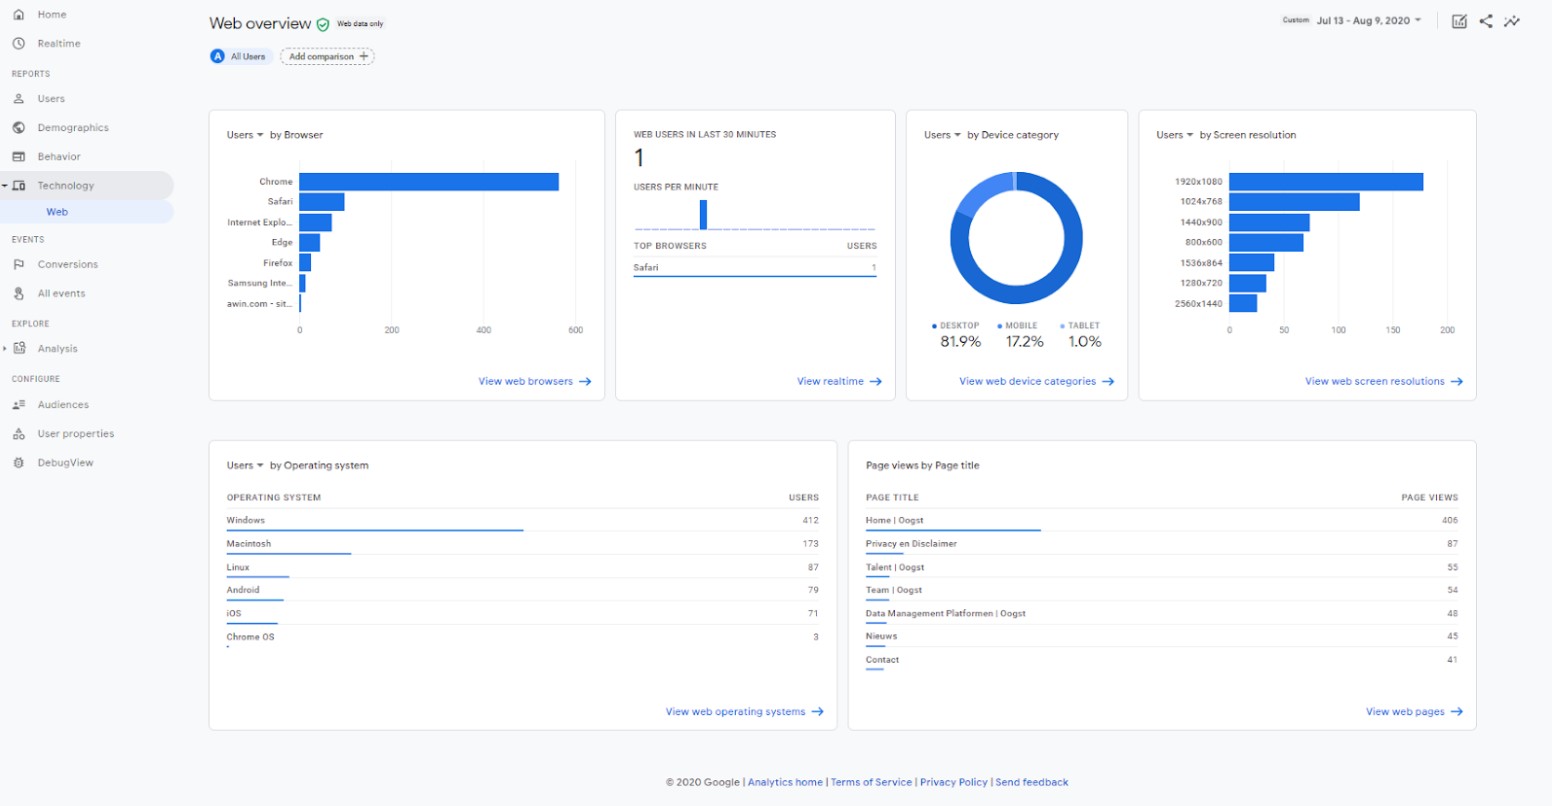Click the customize report edit icon
Screen dimensions: 1552x806
pos(1459,21)
